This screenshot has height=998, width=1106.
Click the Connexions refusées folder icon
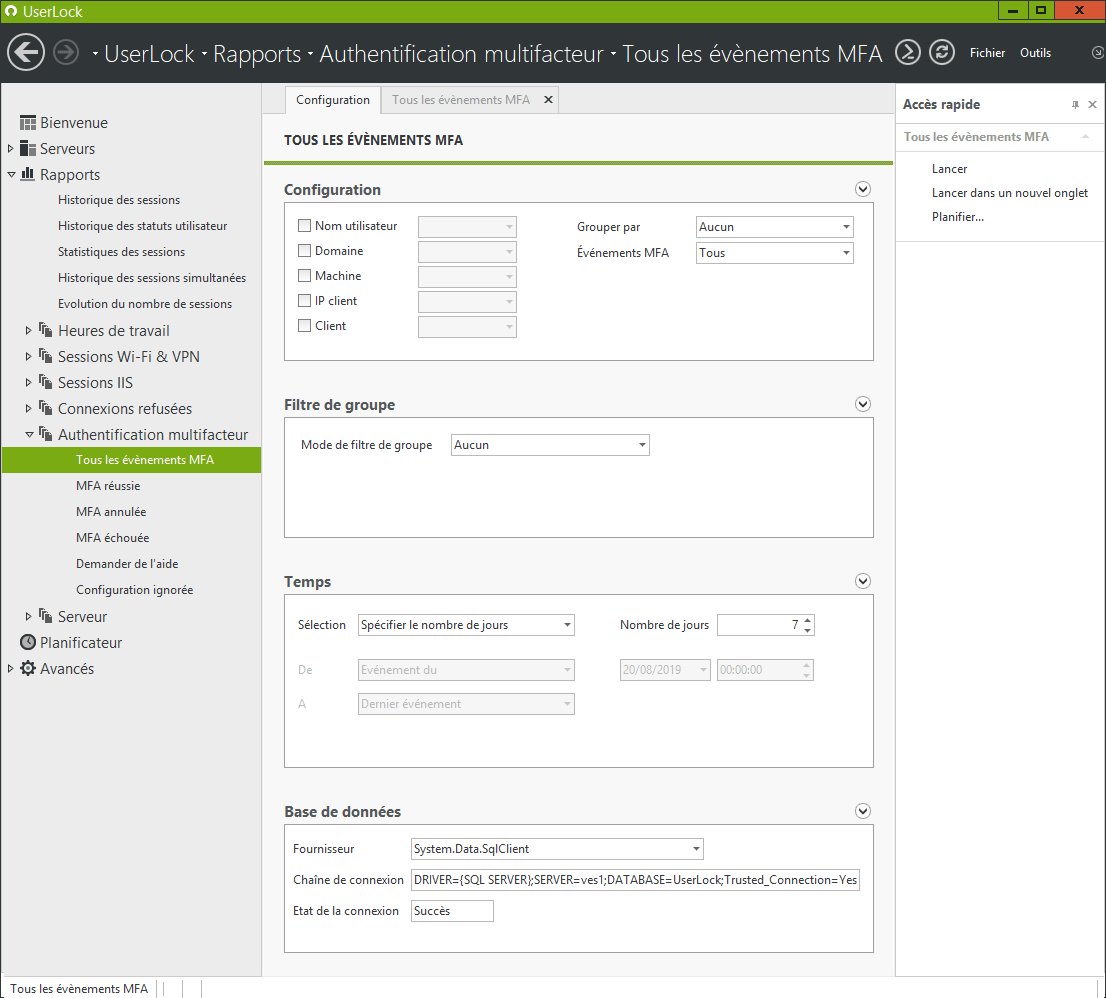(46, 408)
